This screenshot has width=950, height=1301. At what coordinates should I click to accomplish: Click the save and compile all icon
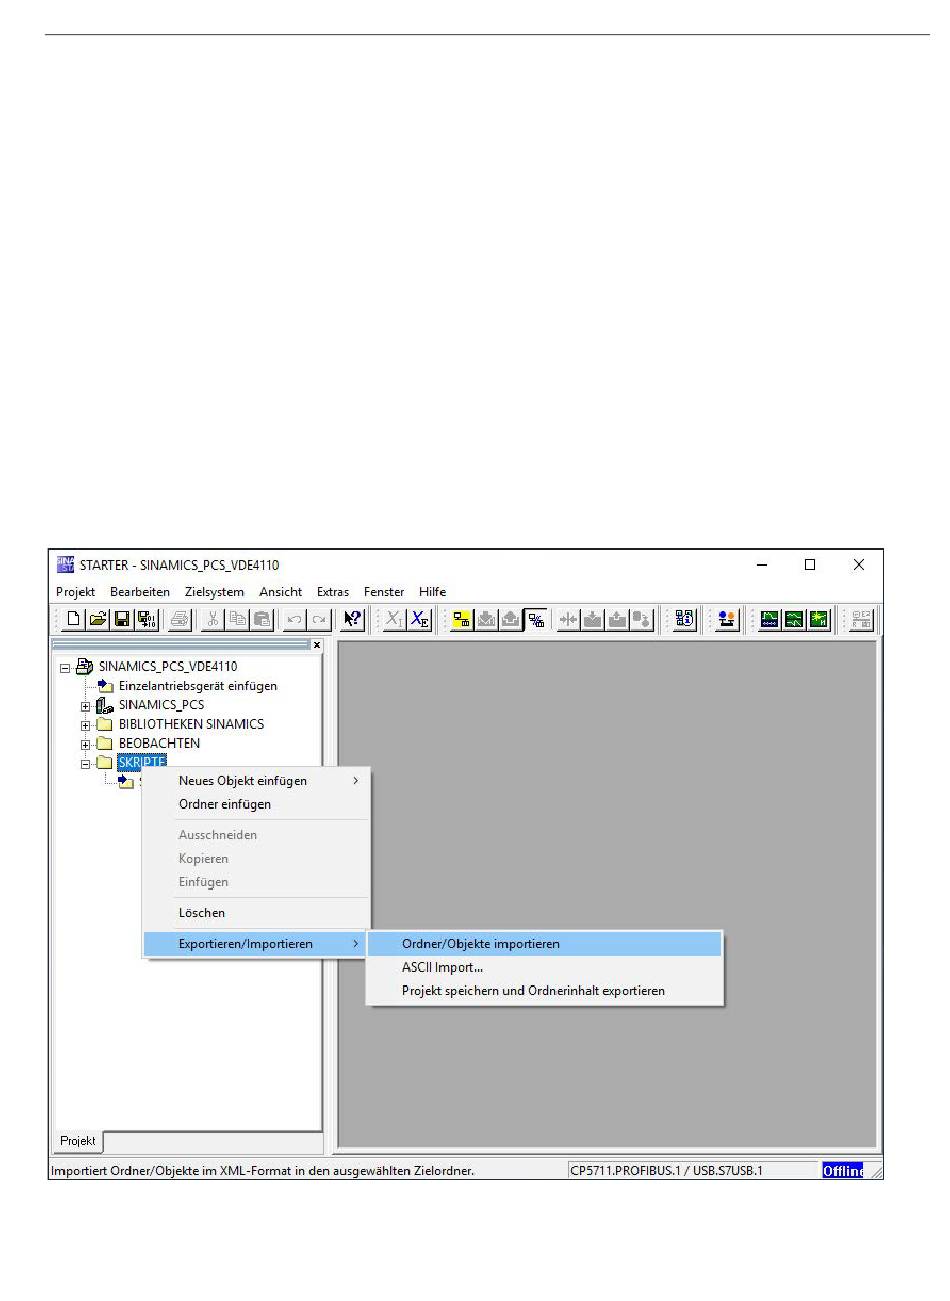coord(146,620)
